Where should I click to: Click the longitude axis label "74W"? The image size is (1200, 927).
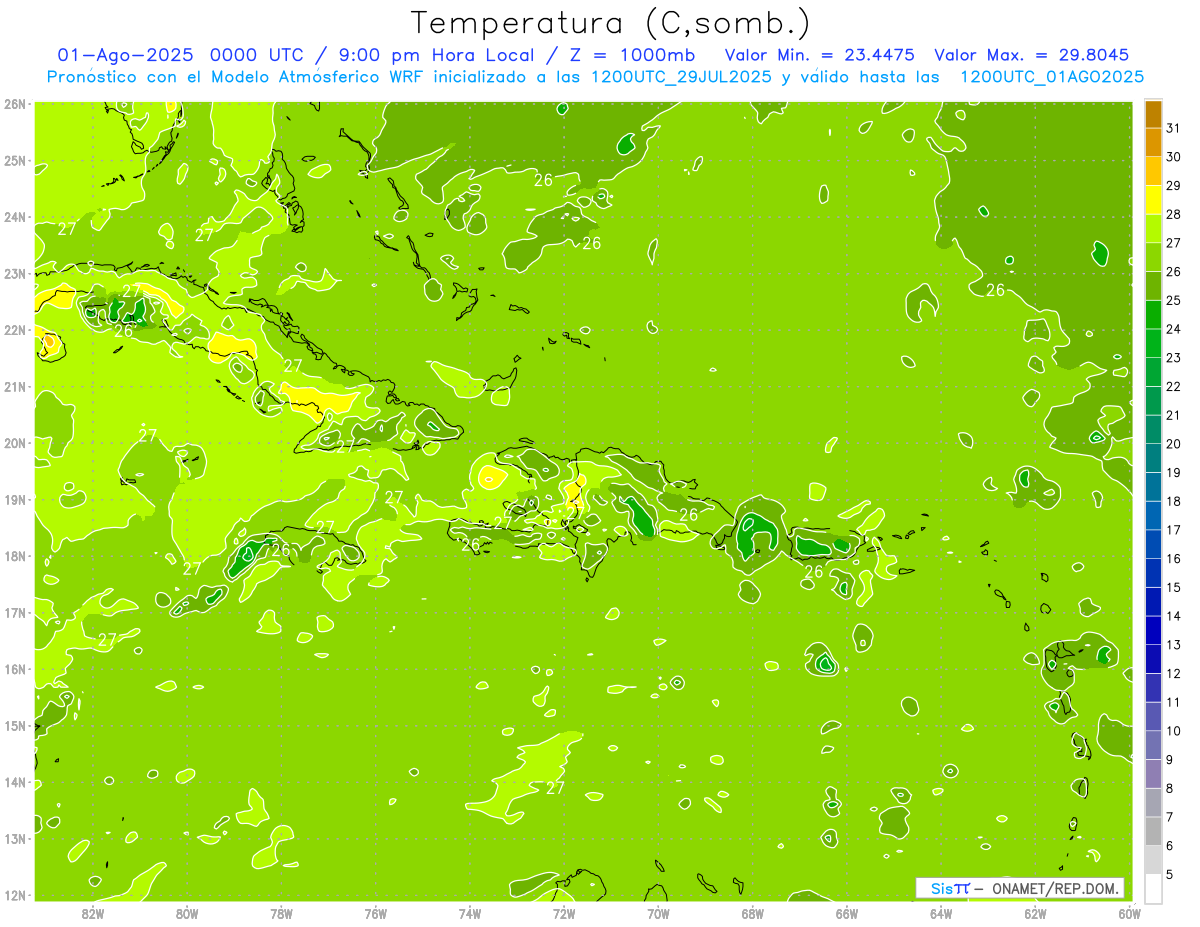pos(470,914)
